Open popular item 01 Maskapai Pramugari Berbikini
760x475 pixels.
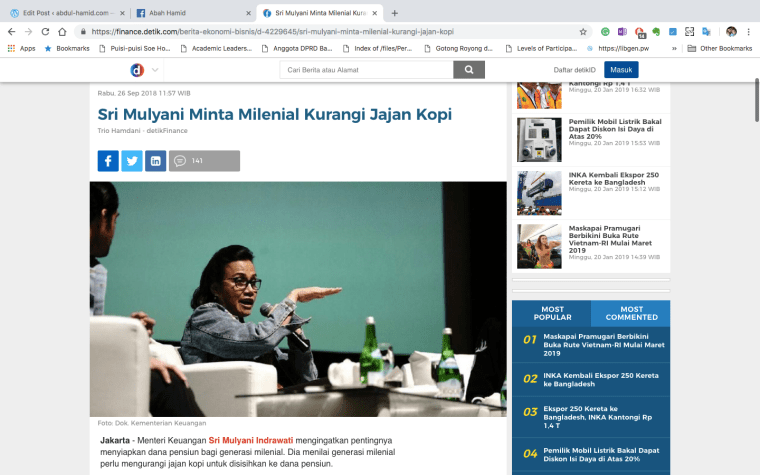(x=603, y=345)
